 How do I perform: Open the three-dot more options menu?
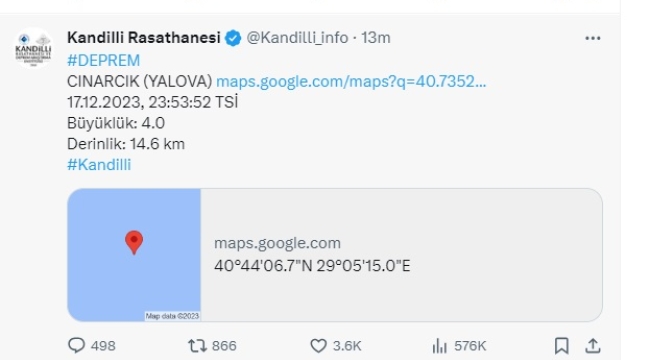[x=593, y=38]
